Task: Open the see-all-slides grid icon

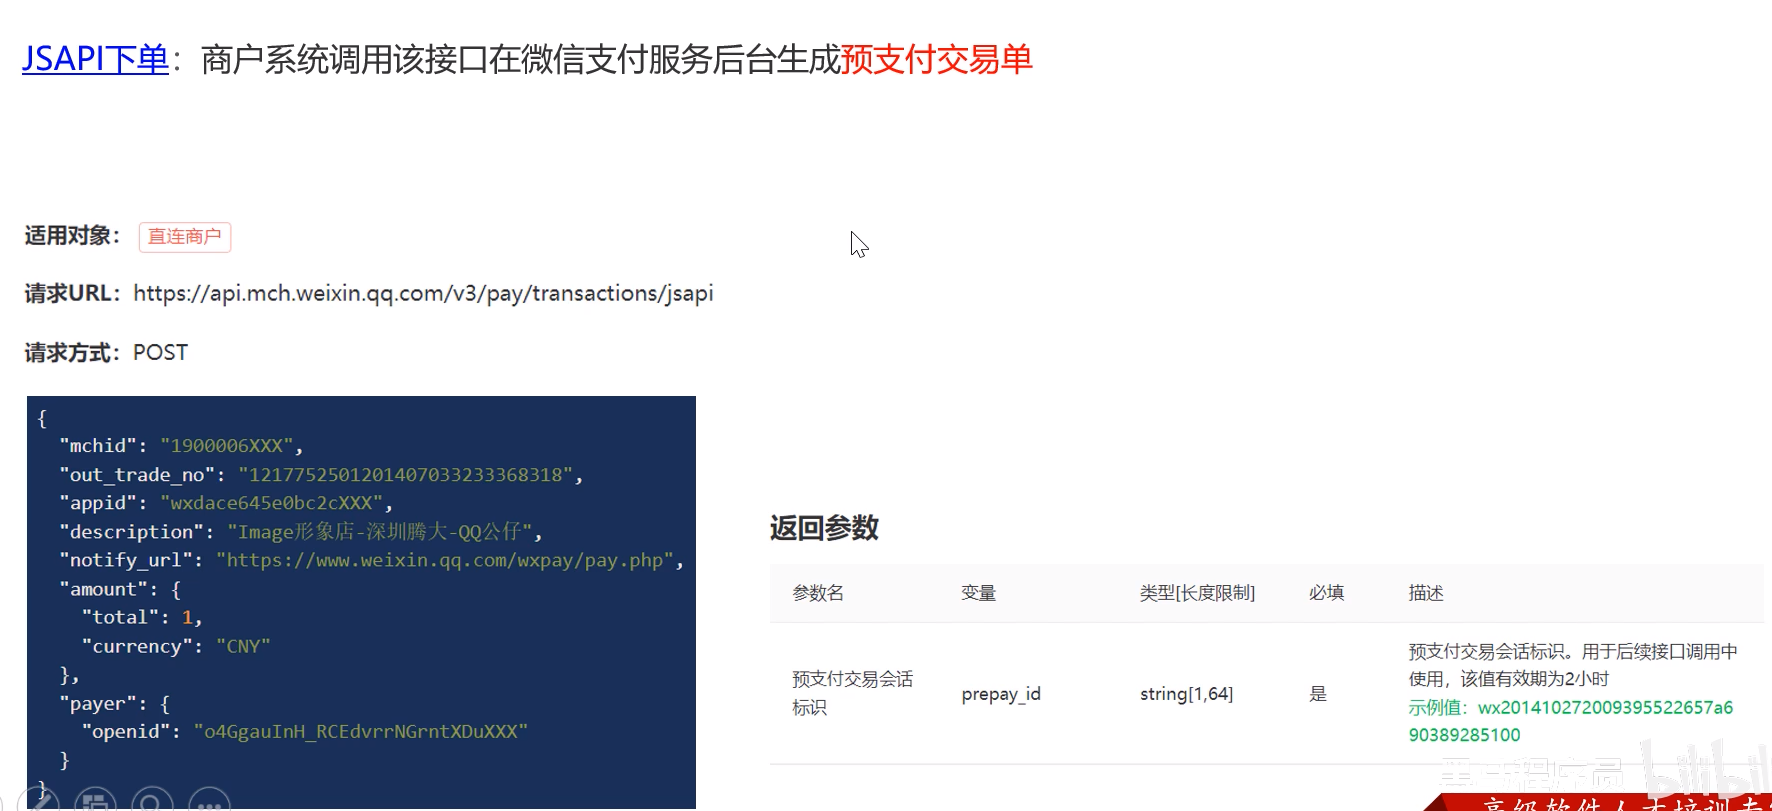Action: [x=95, y=801]
